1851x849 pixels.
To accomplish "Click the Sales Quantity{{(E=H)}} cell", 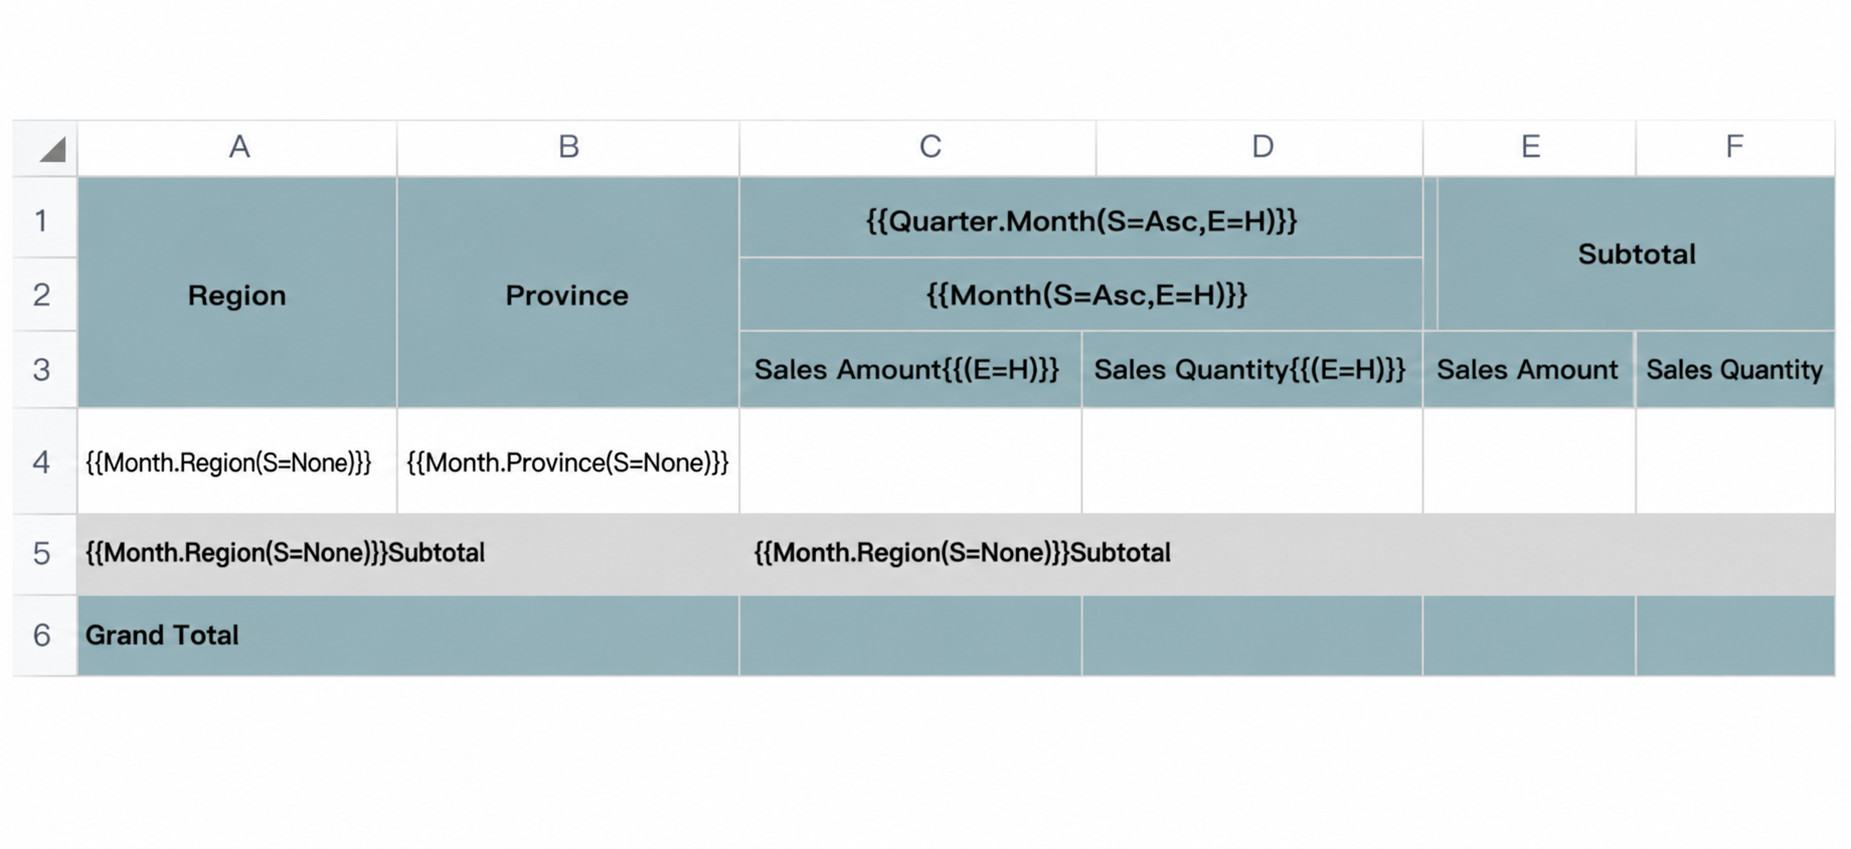I will coord(1252,369).
